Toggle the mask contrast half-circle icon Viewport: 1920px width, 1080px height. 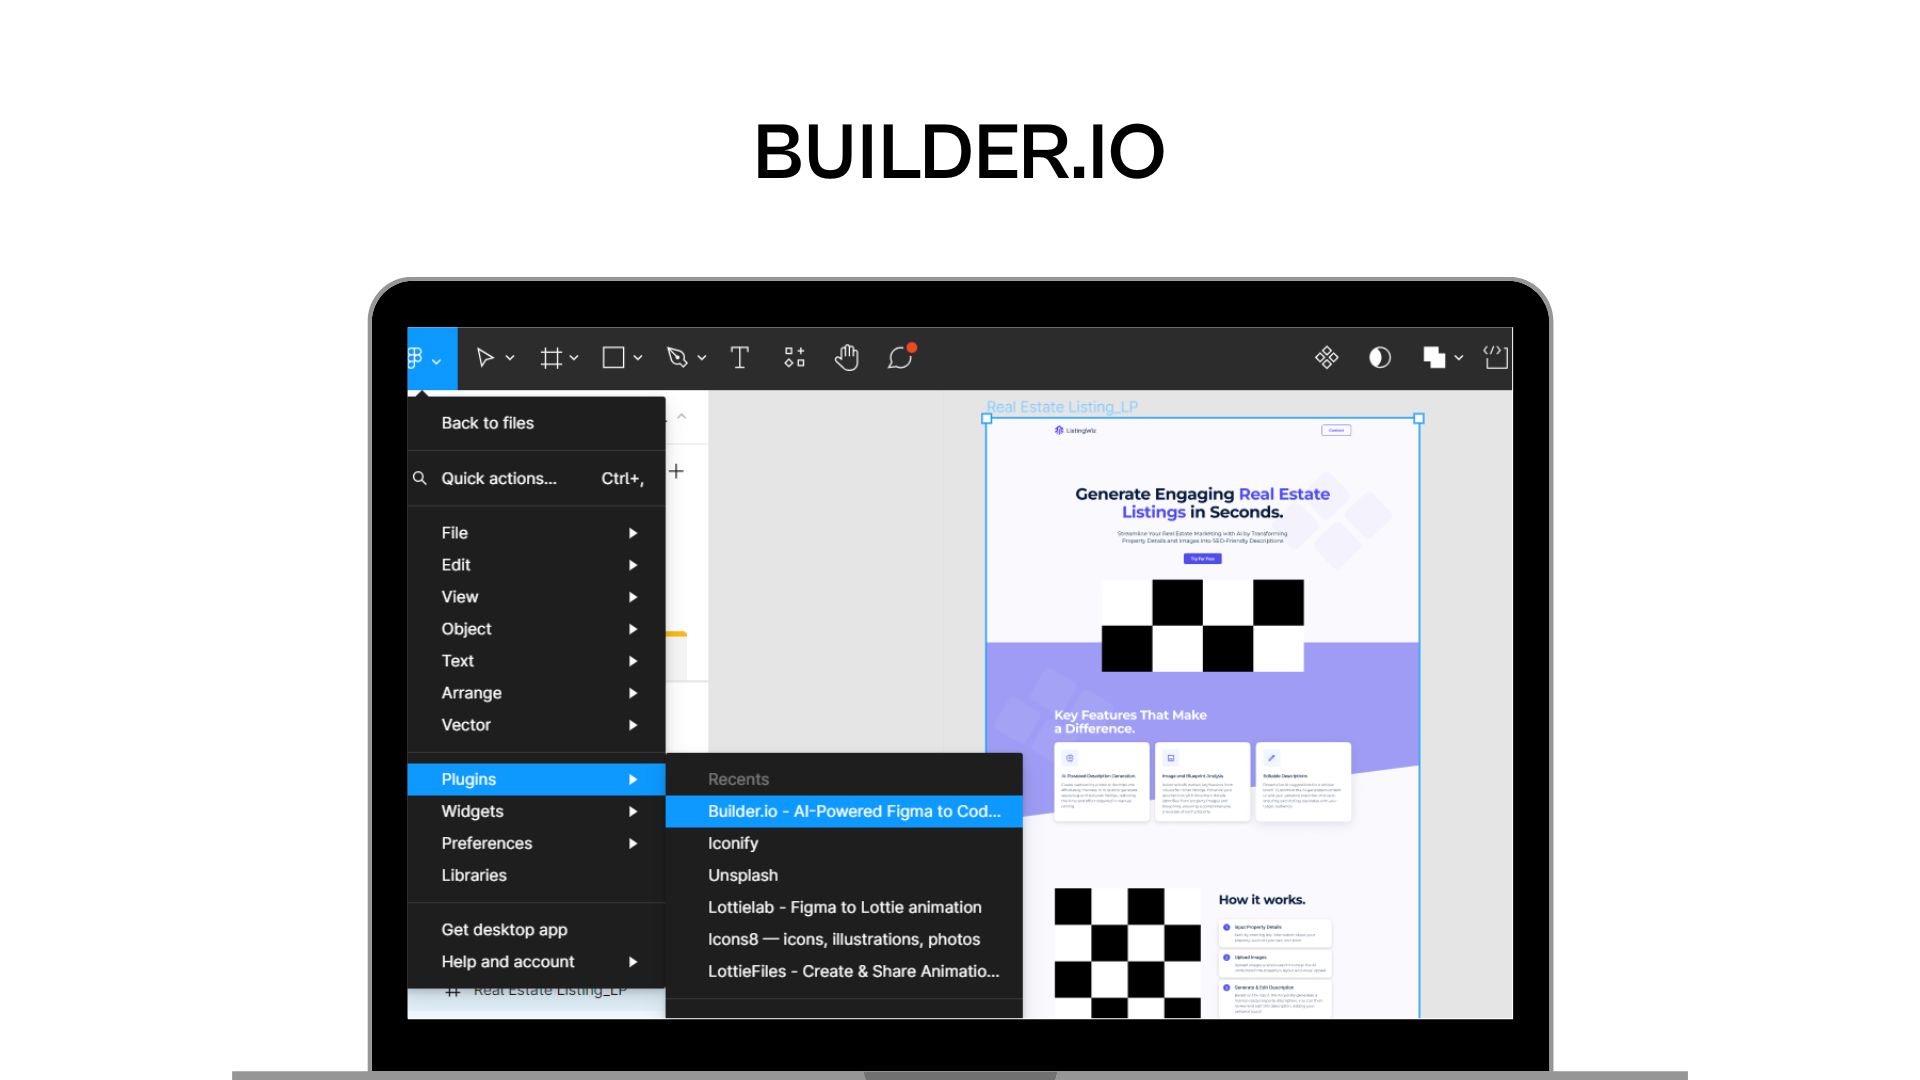coord(1379,358)
